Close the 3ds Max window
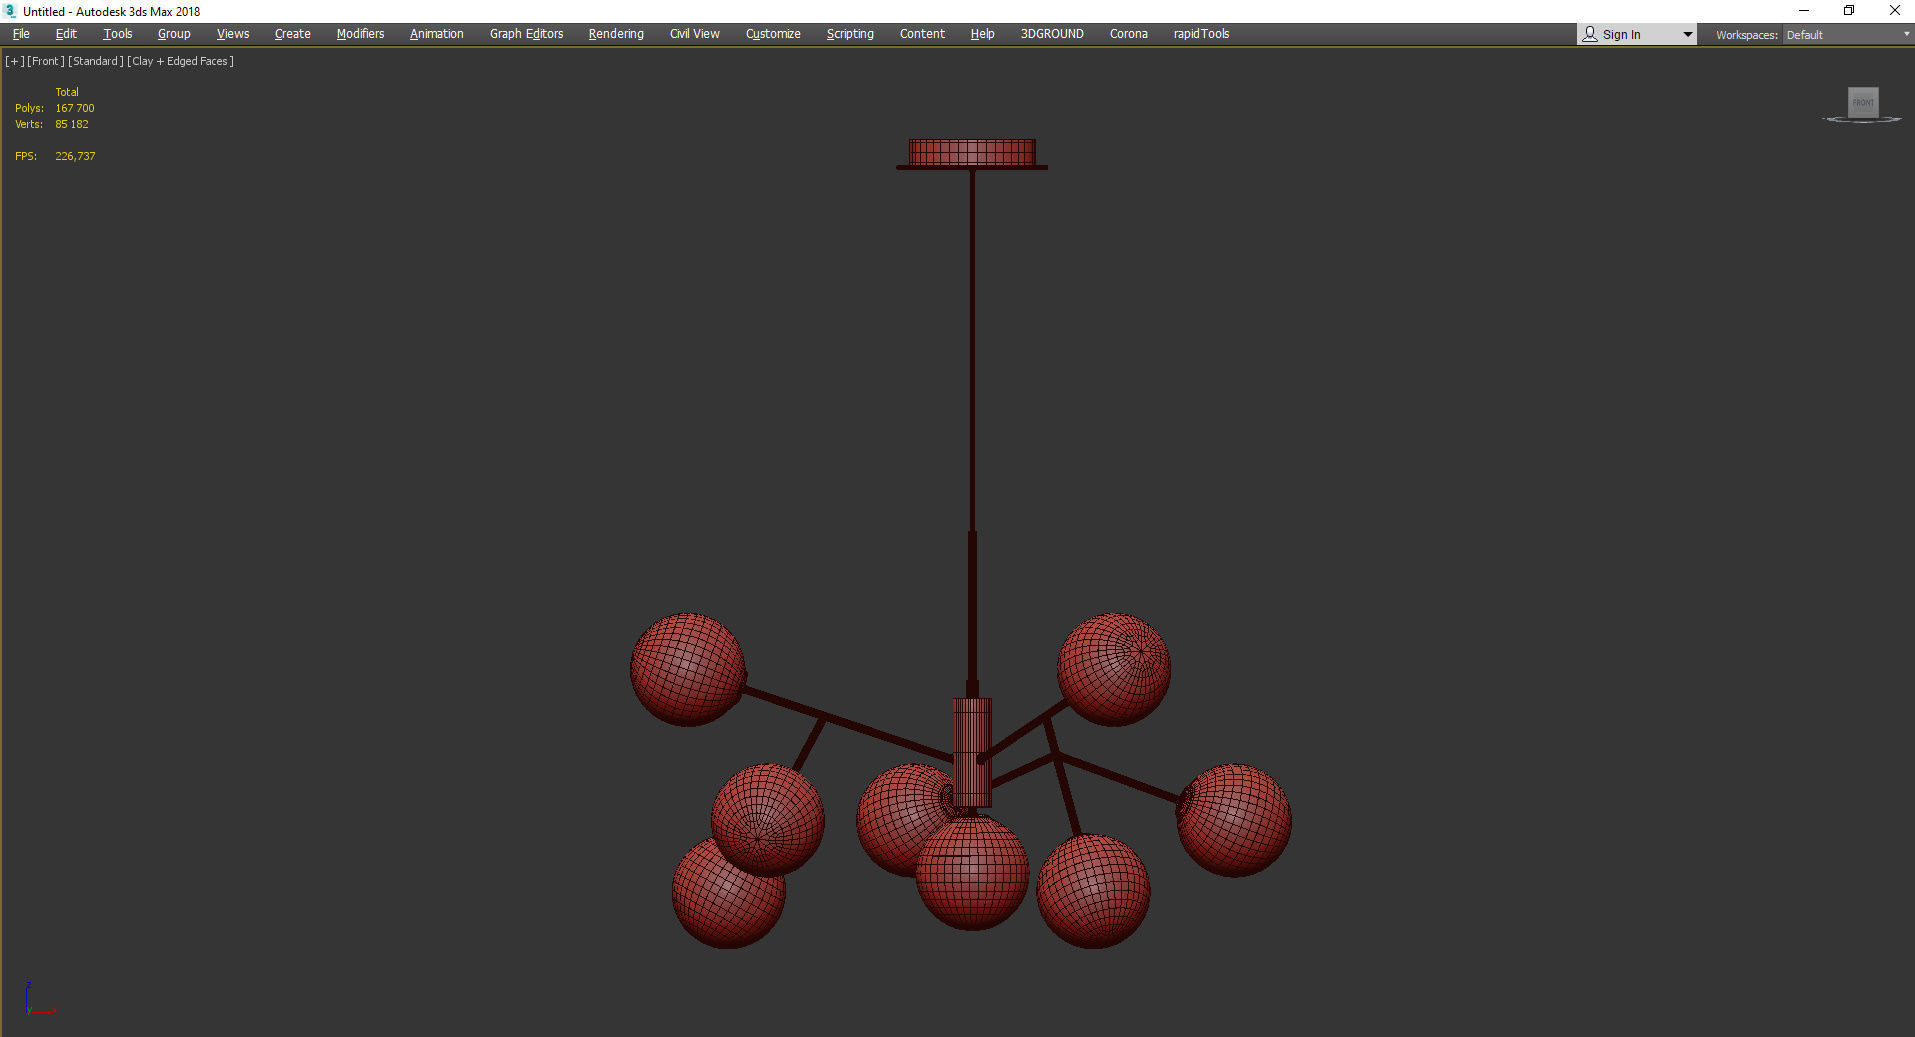 click(x=1894, y=11)
